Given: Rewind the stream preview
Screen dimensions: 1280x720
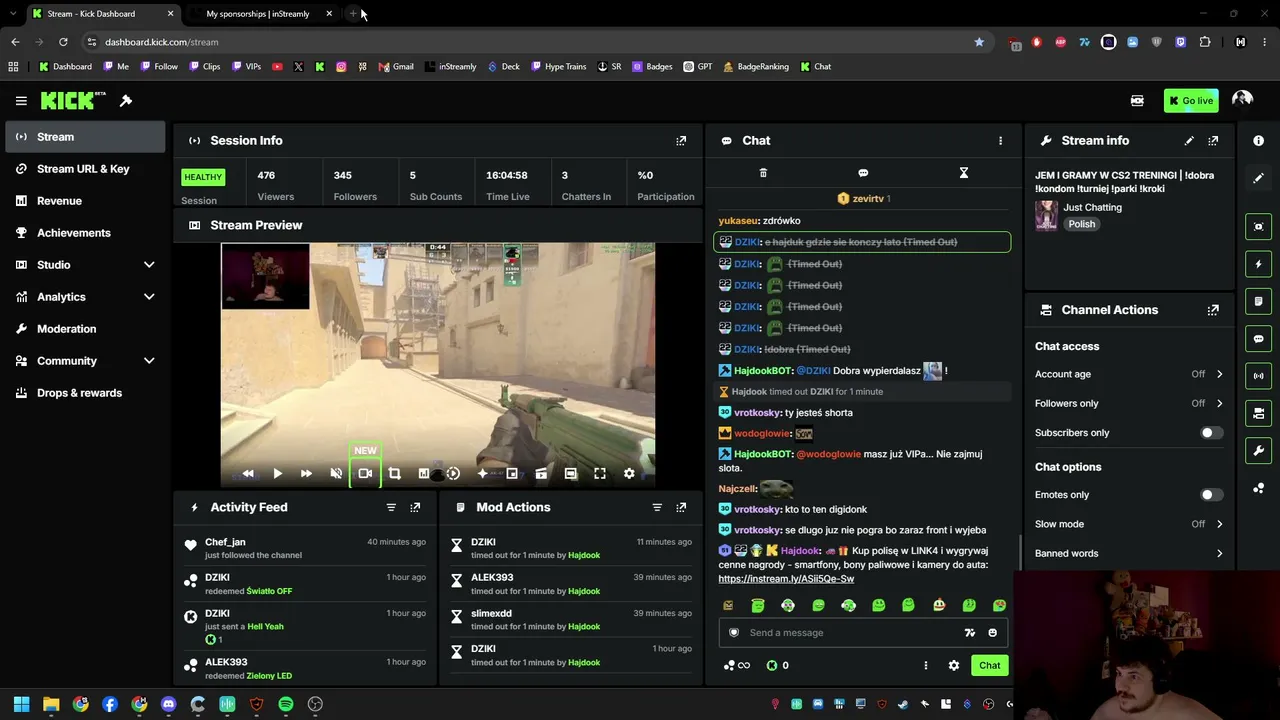Looking at the screenshot, I should [x=248, y=473].
